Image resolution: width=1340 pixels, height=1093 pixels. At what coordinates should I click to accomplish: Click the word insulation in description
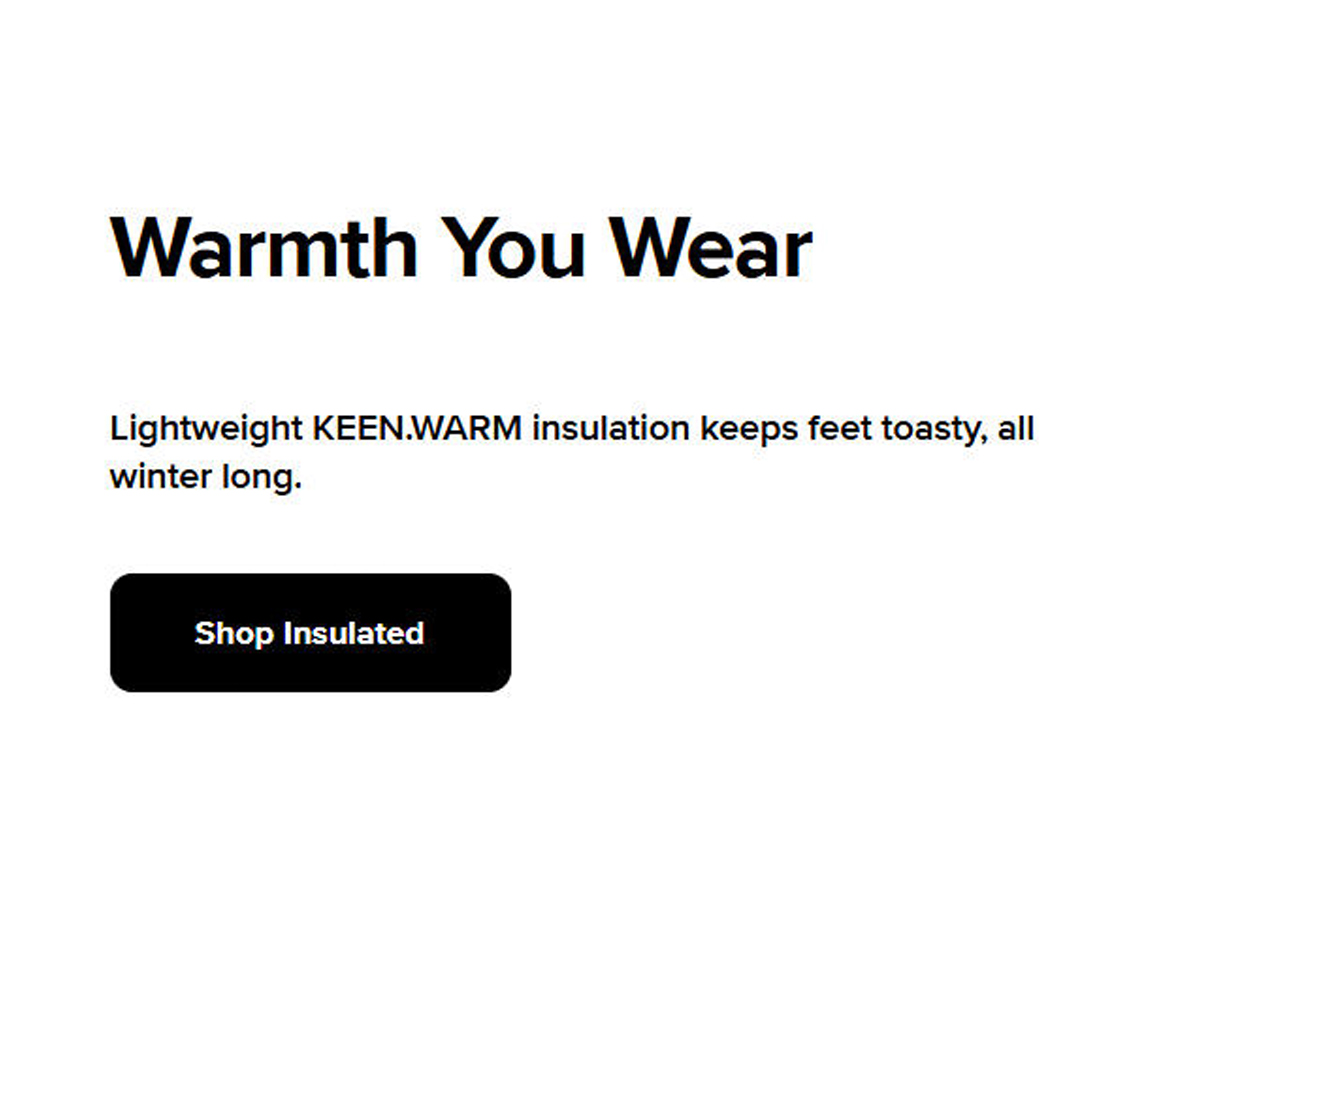(x=610, y=428)
